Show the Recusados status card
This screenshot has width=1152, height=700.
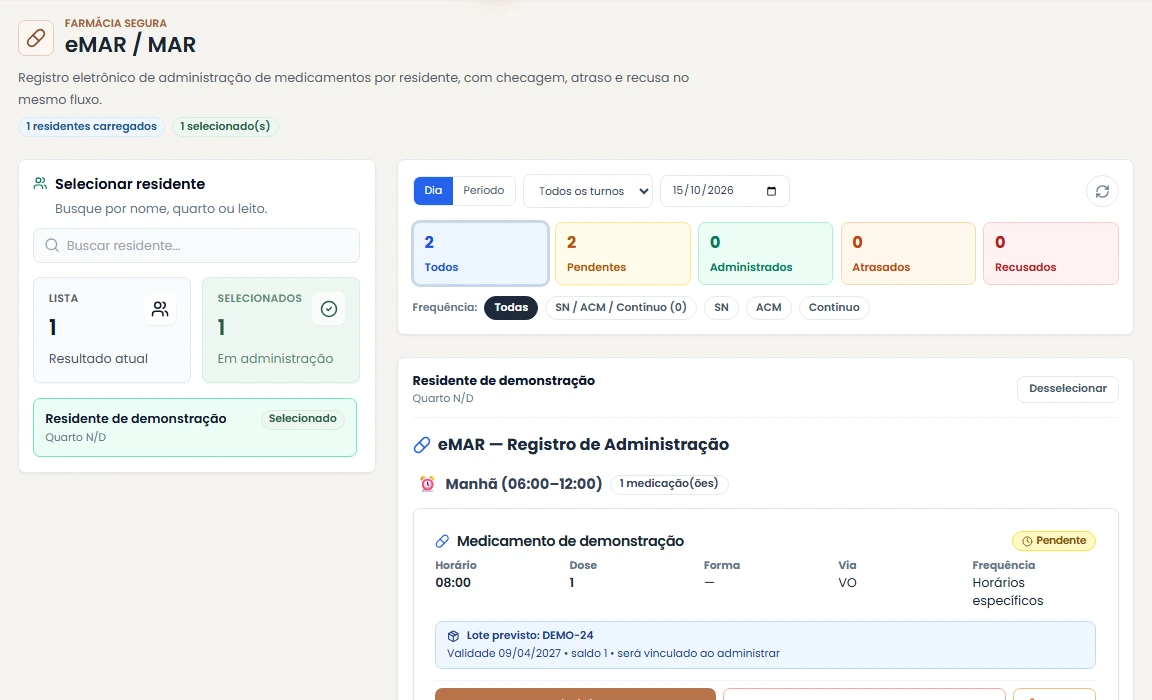coord(1051,253)
